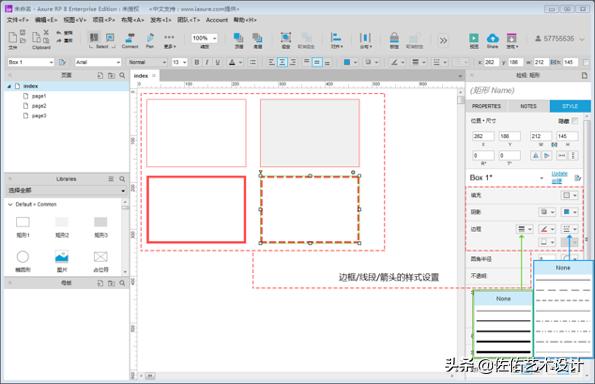The image size is (595, 384).
Task: Click add page icon in pages panel
Action: point(100,76)
